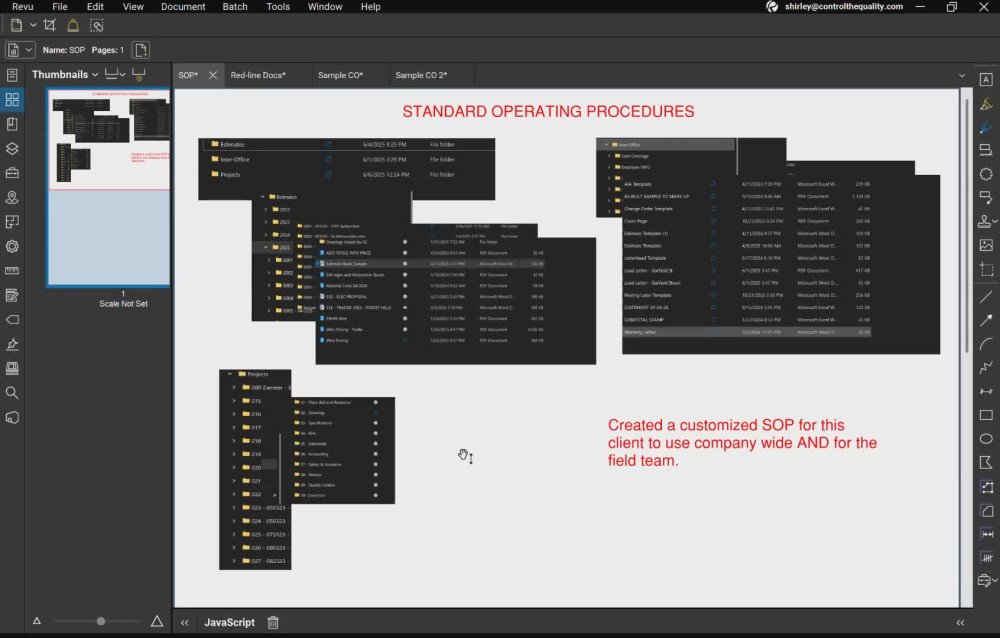Select the Text Box markup tool
Screen dimensions: 1000x638
(x=986, y=80)
